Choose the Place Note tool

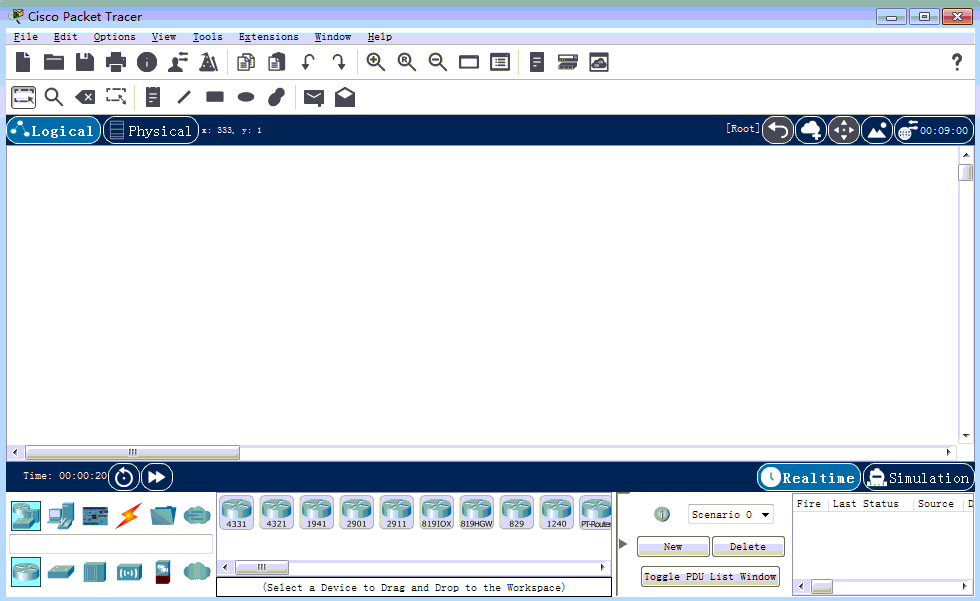152,97
